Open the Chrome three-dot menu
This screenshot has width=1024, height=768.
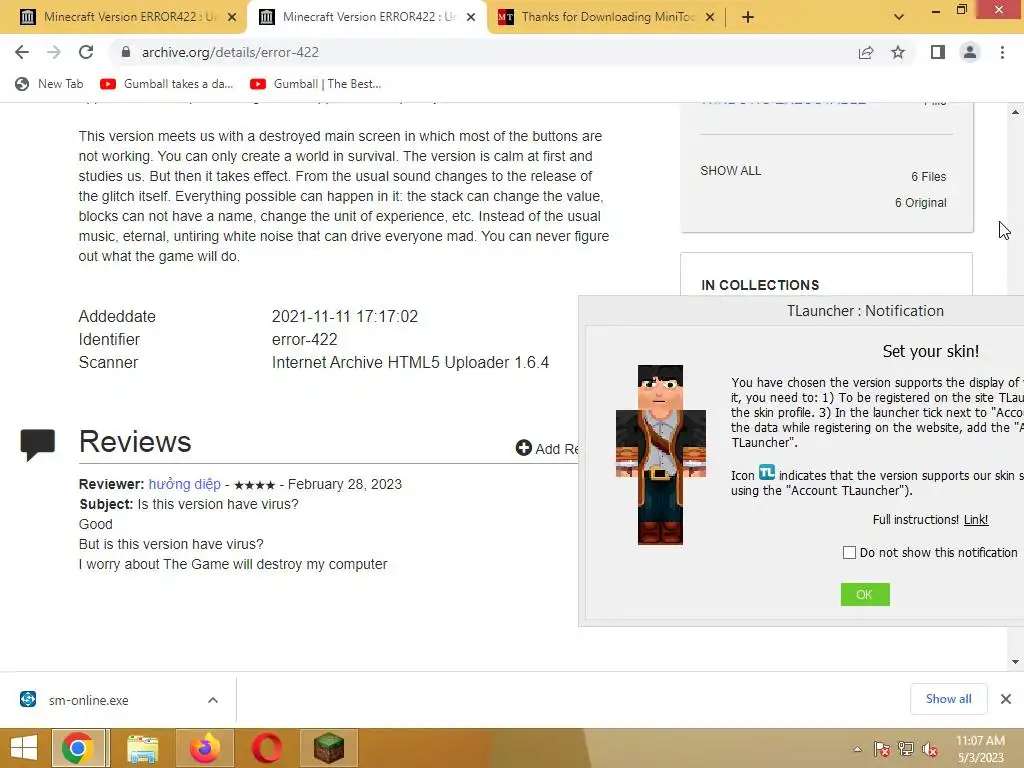(1002, 52)
